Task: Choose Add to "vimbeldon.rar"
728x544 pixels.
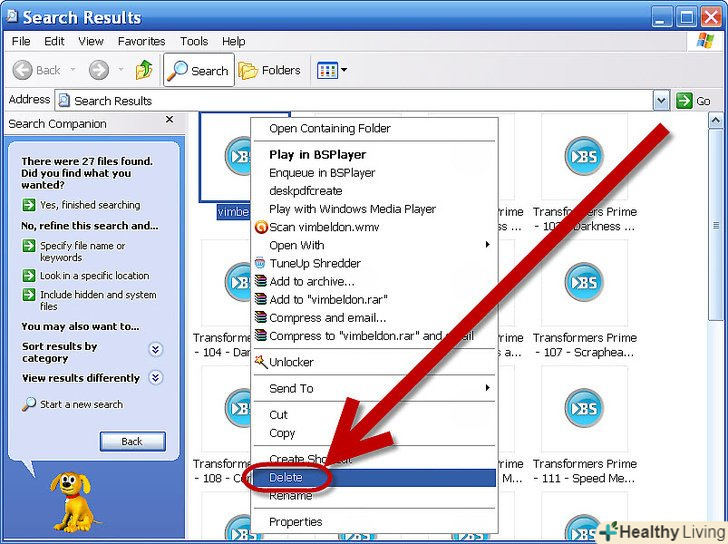Action: tap(374, 299)
